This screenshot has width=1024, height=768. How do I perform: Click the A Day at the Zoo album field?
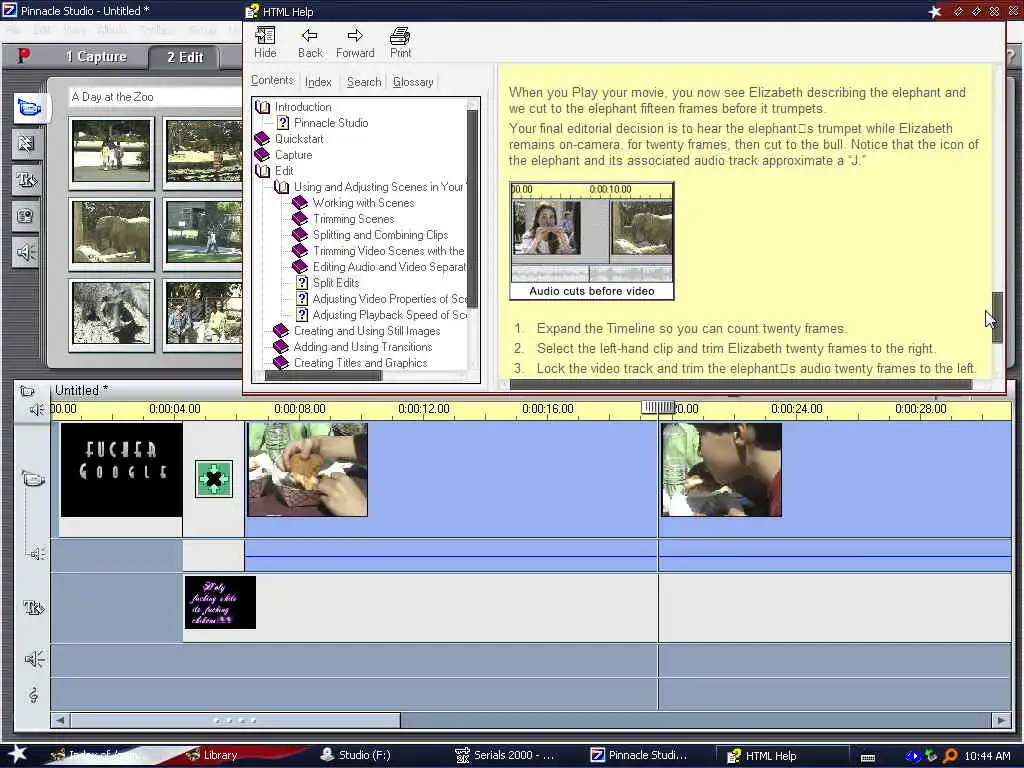click(155, 97)
